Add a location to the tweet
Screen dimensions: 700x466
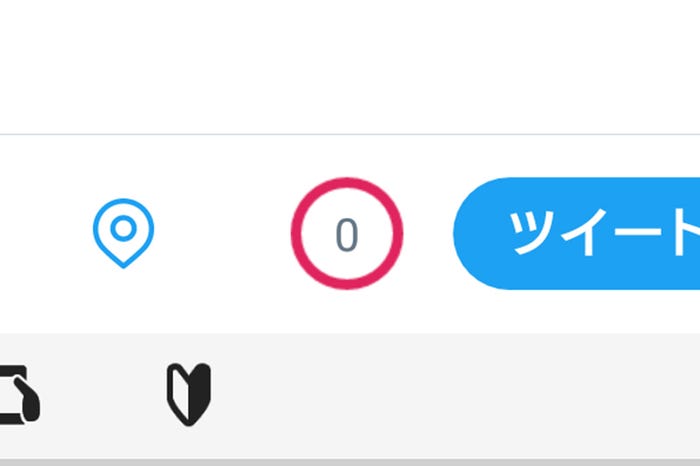pyautogui.click(x=123, y=232)
